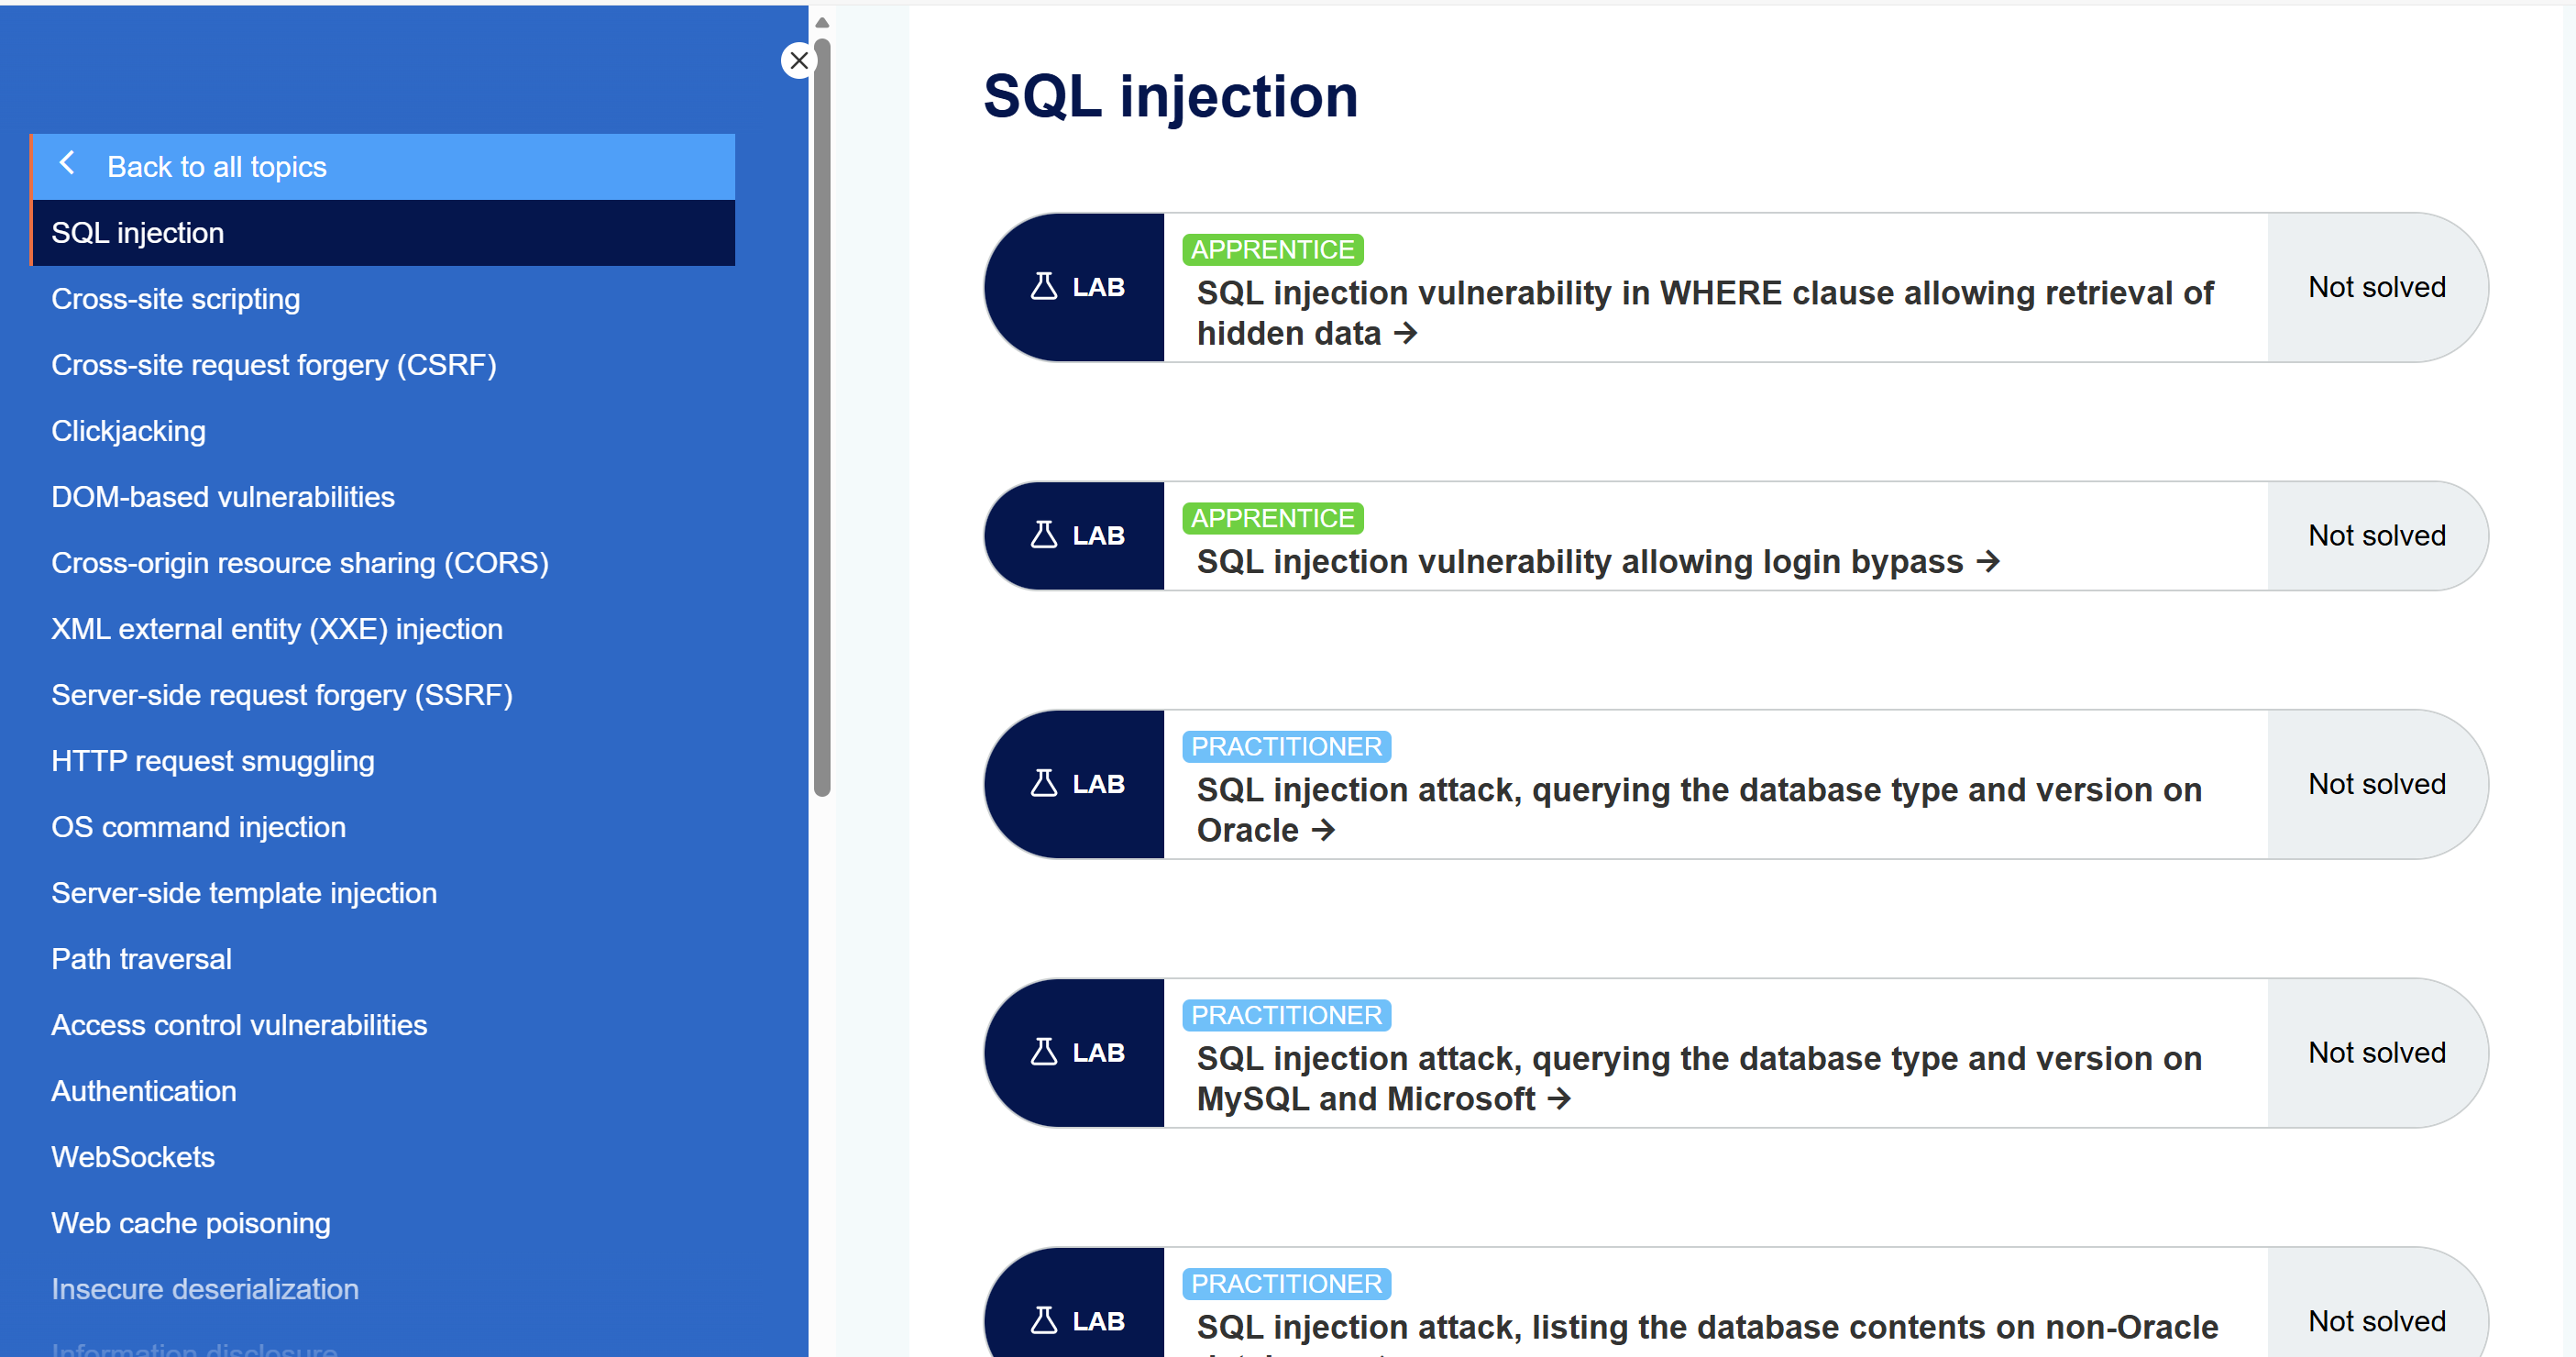Select the WebSockets topic

133,1157
